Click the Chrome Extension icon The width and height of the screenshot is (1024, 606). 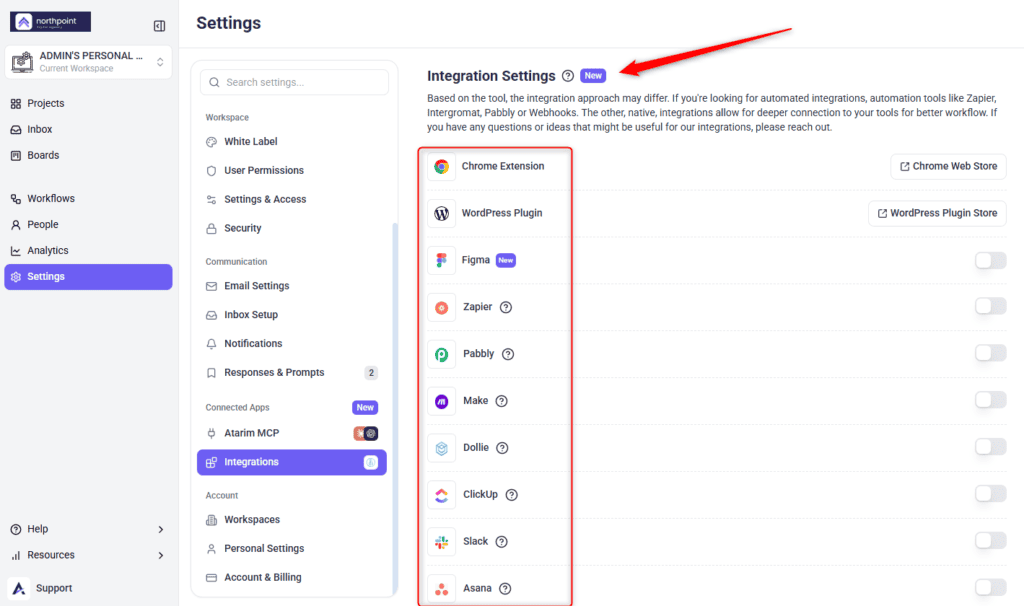click(441, 167)
